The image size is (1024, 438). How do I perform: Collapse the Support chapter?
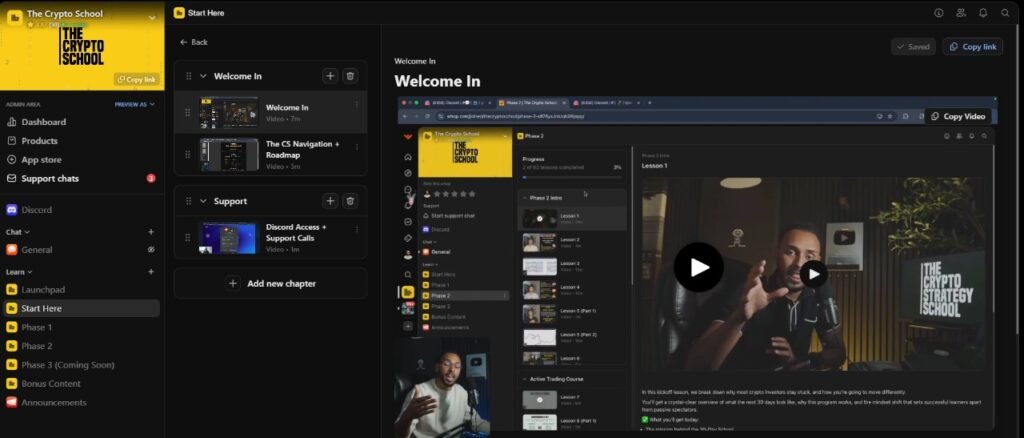click(203, 201)
